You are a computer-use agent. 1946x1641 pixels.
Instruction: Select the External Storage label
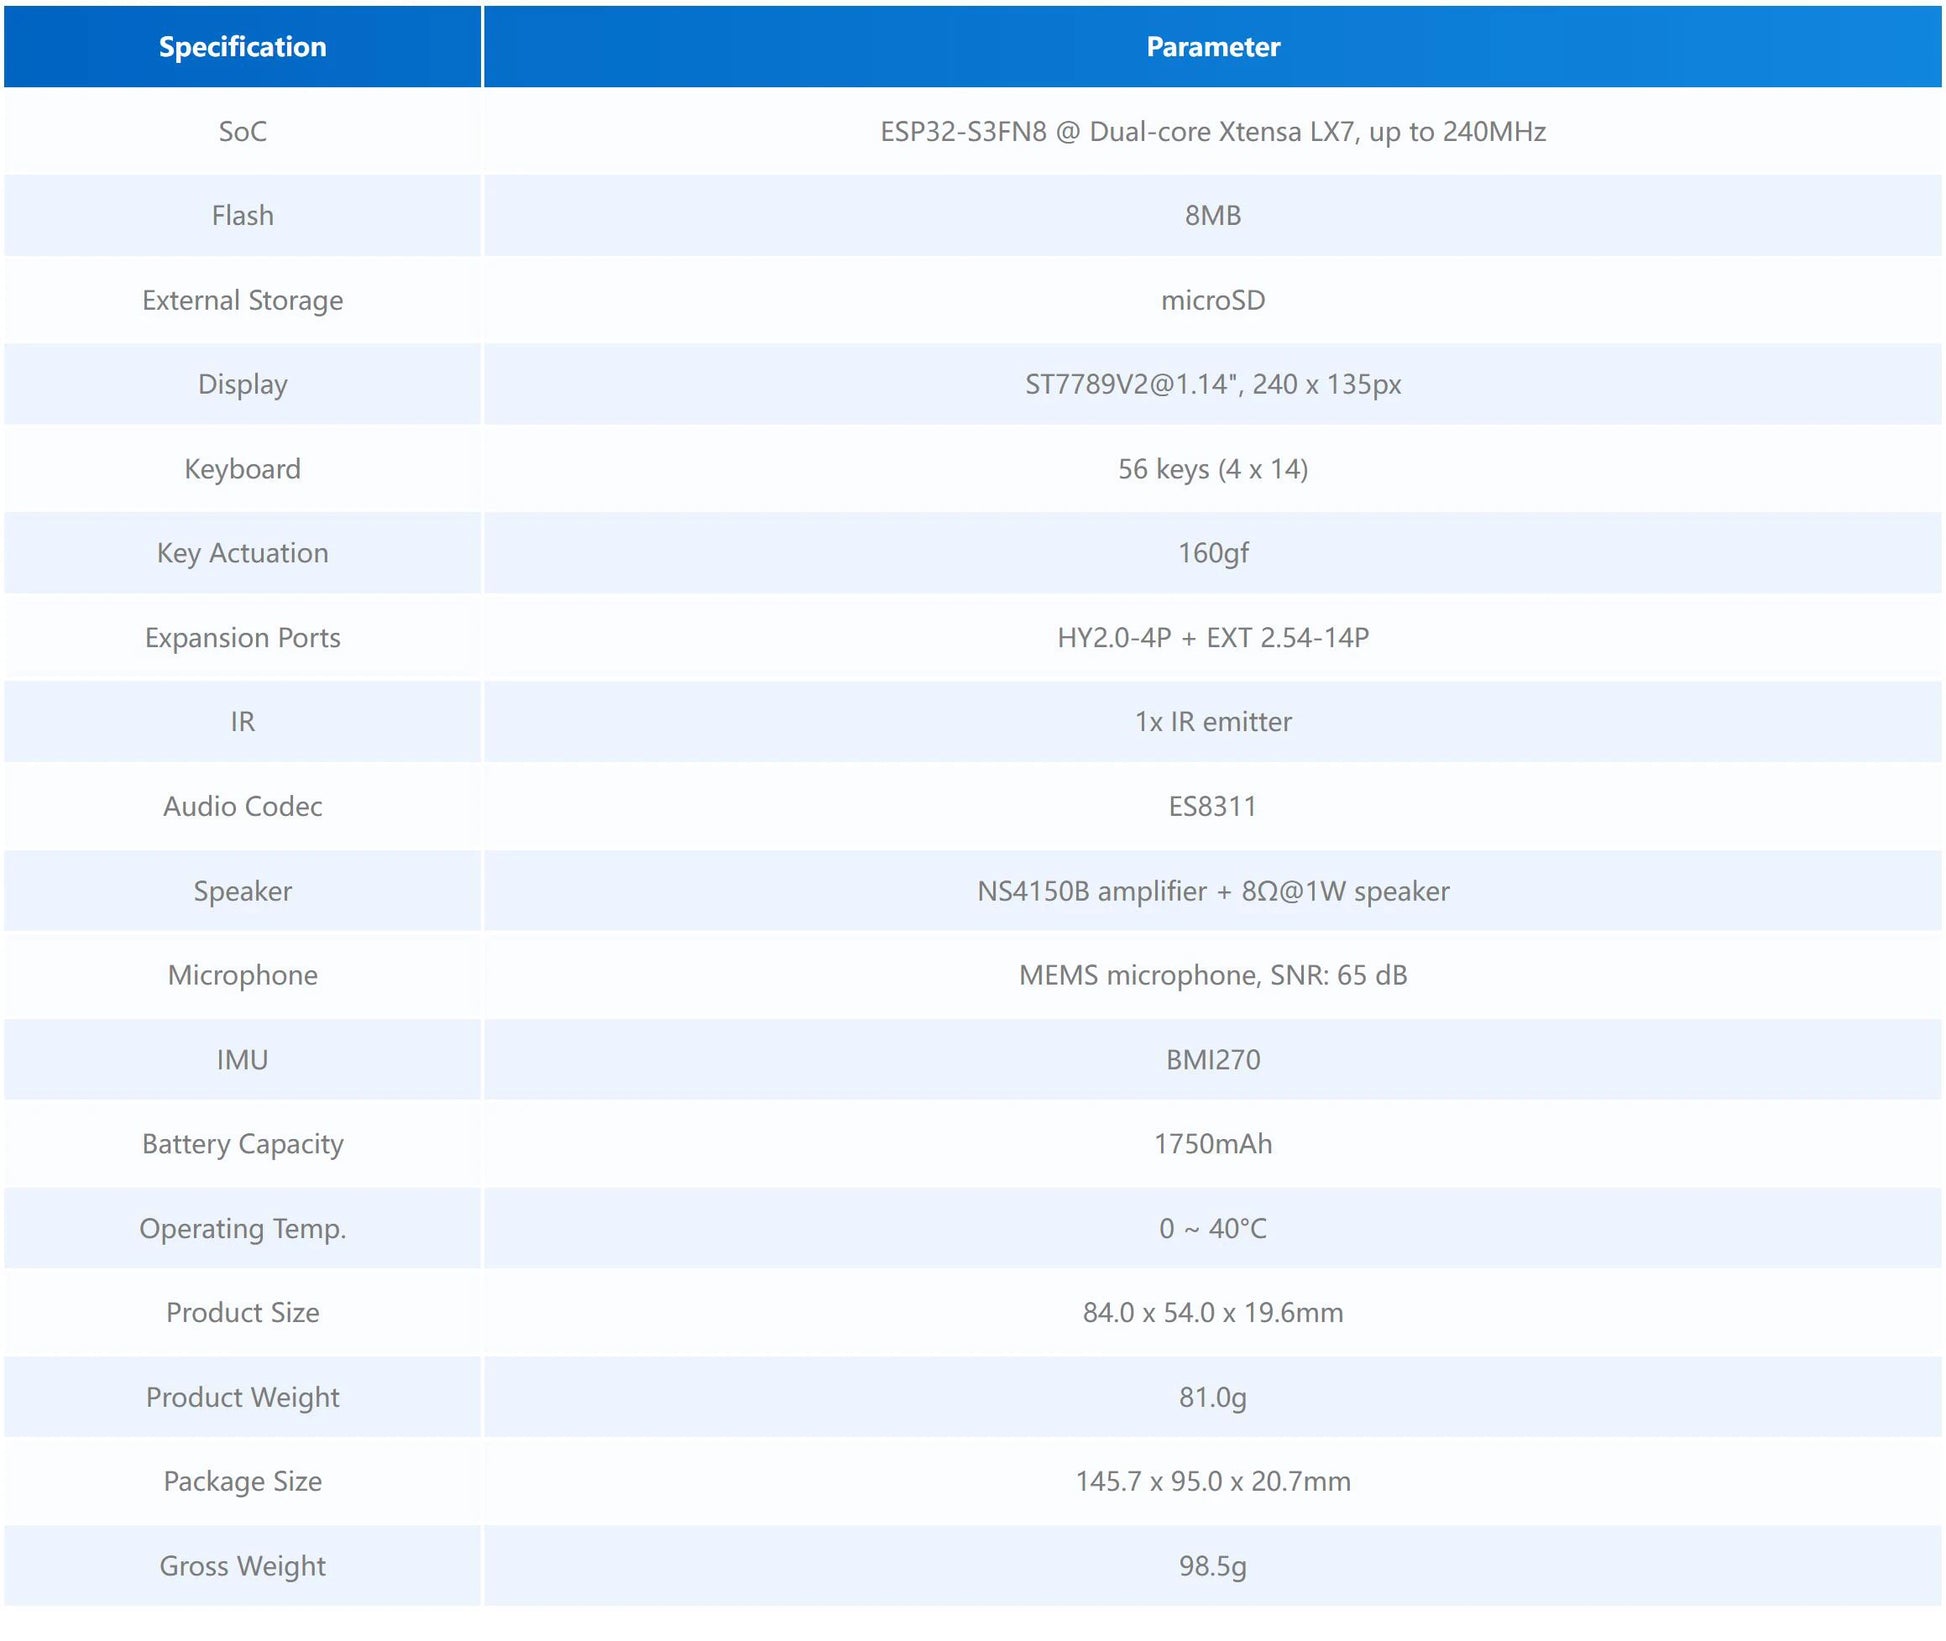tap(242, 300)
